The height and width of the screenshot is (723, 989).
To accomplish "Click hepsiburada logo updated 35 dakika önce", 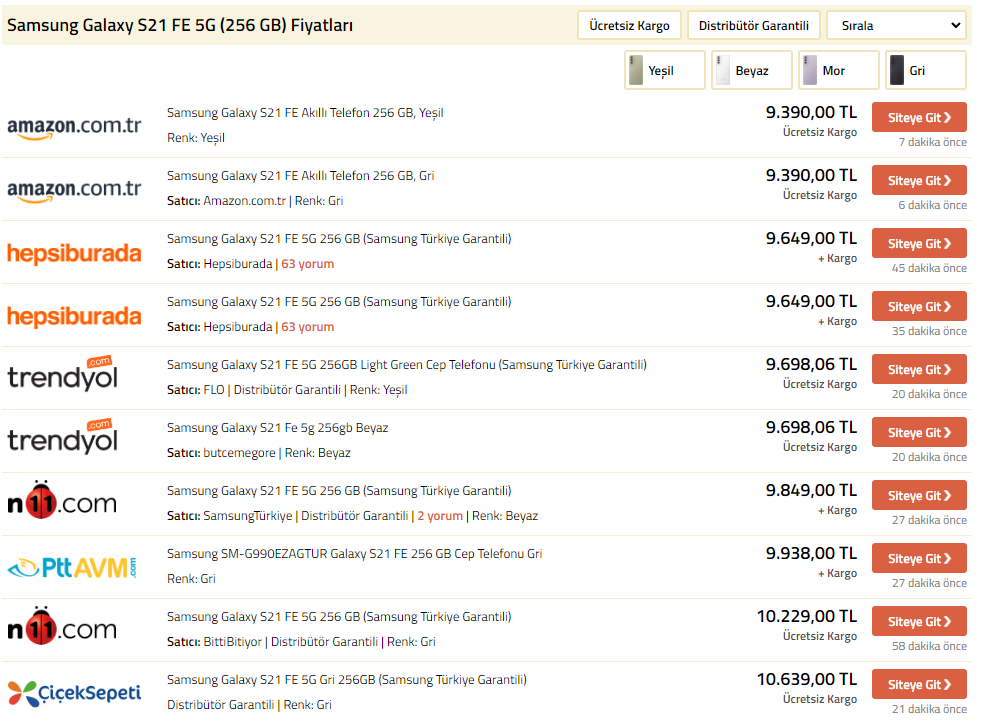I will 74,315.
